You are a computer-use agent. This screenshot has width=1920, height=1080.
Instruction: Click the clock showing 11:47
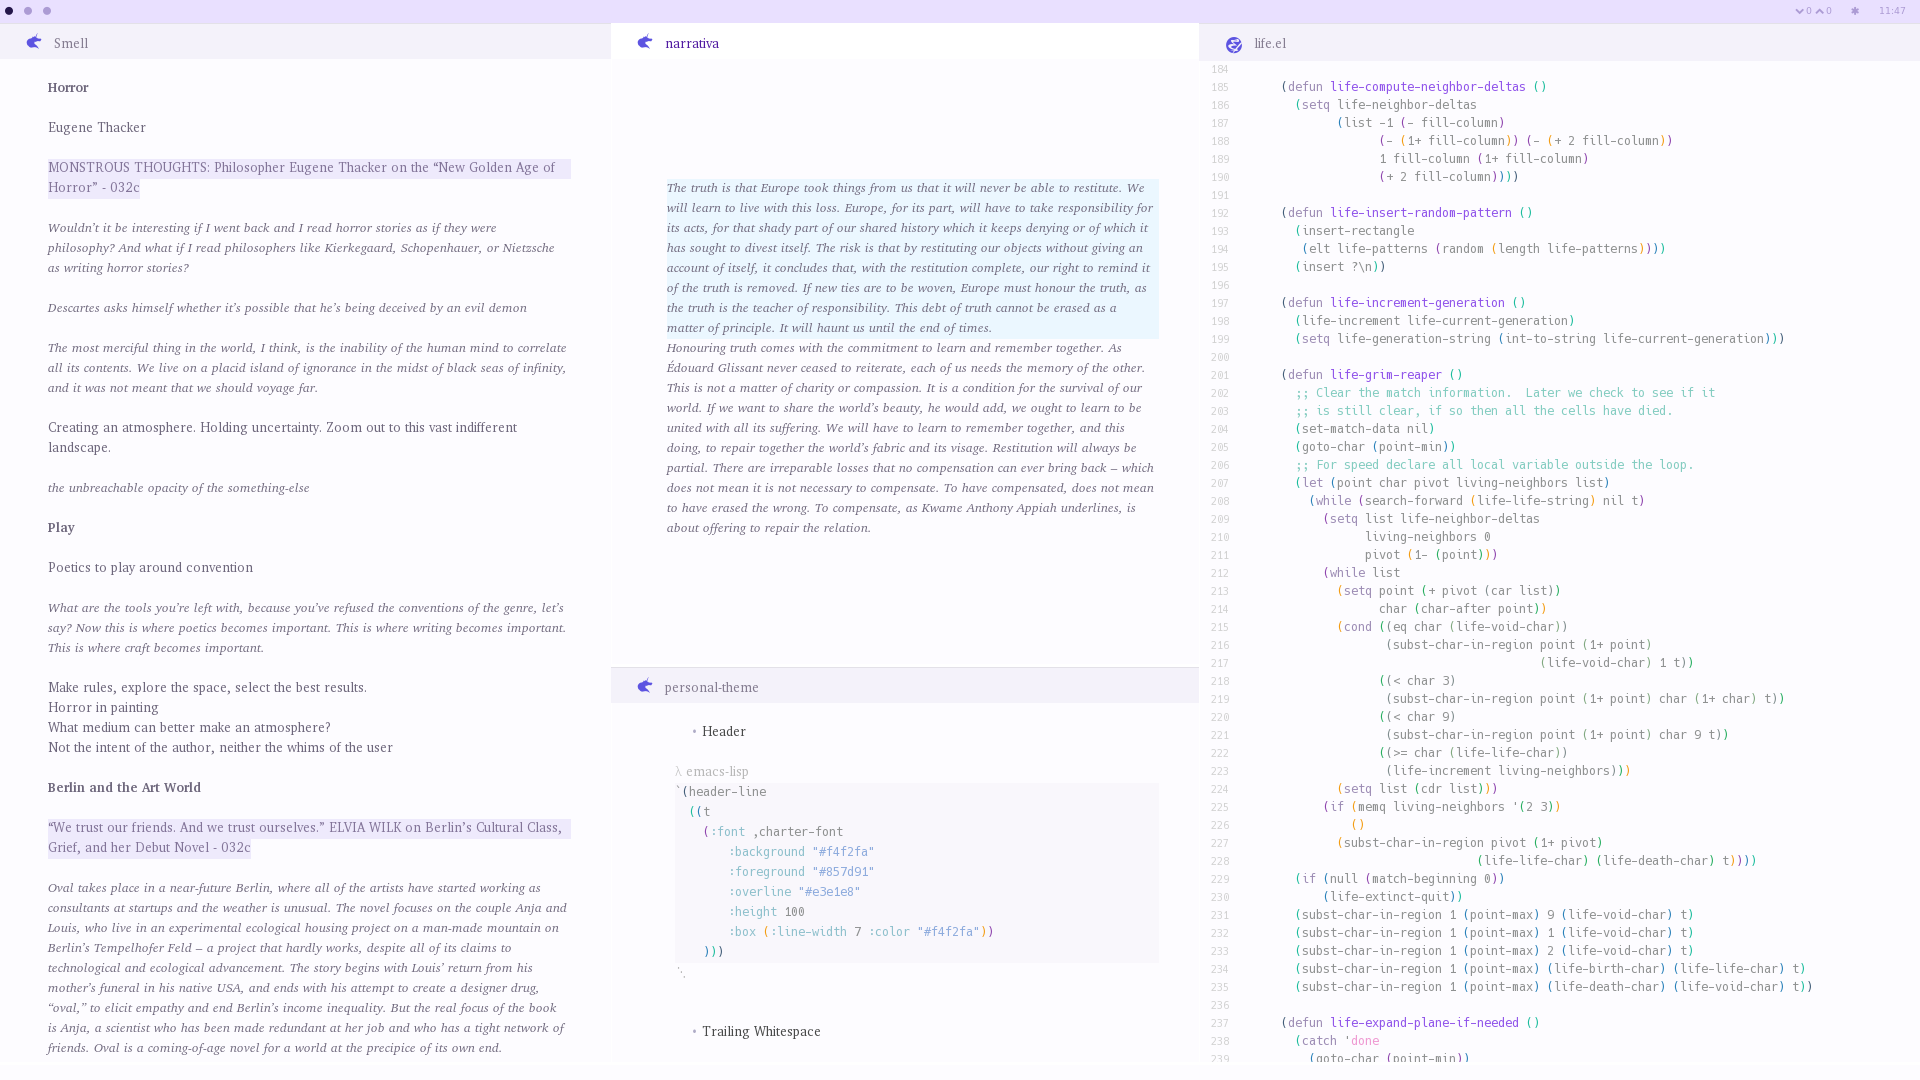(x=1891, y=11)
